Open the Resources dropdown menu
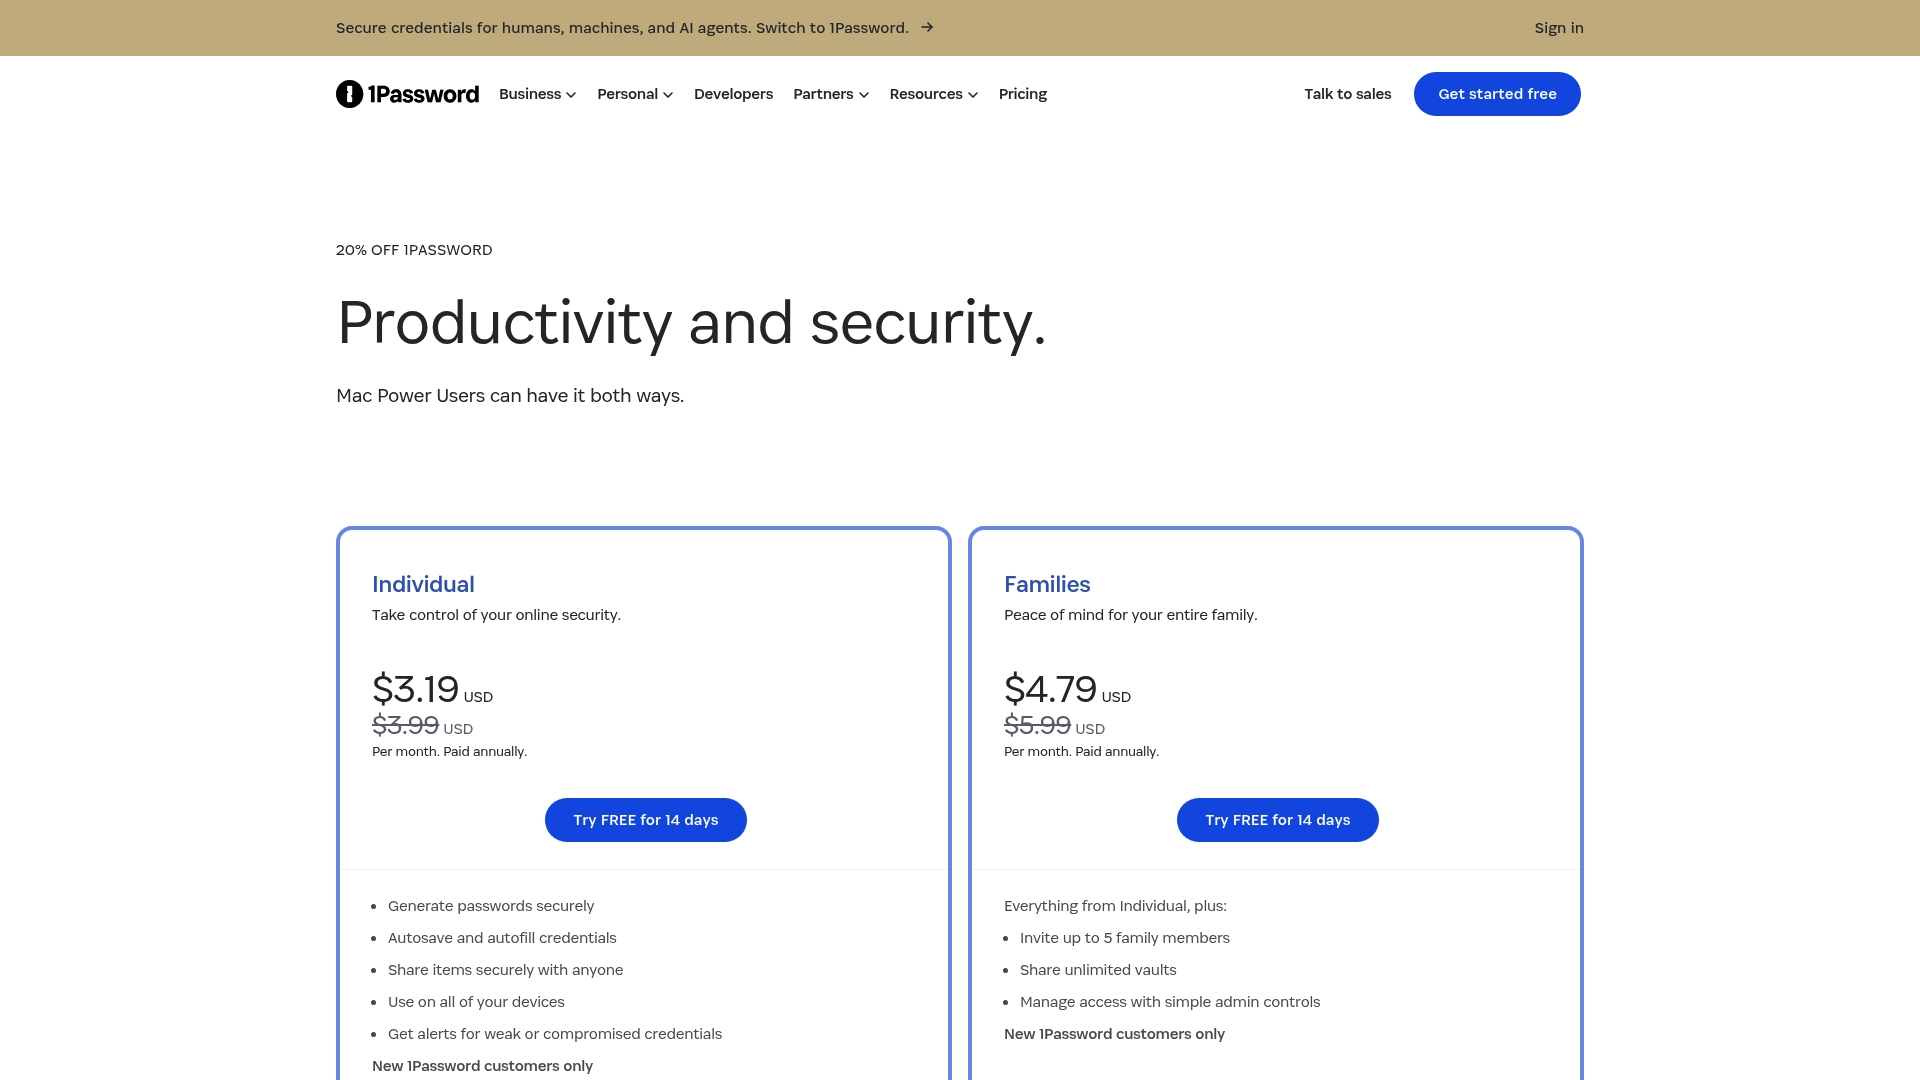This screenshot has width=1920, height=1080. [934, 94]
